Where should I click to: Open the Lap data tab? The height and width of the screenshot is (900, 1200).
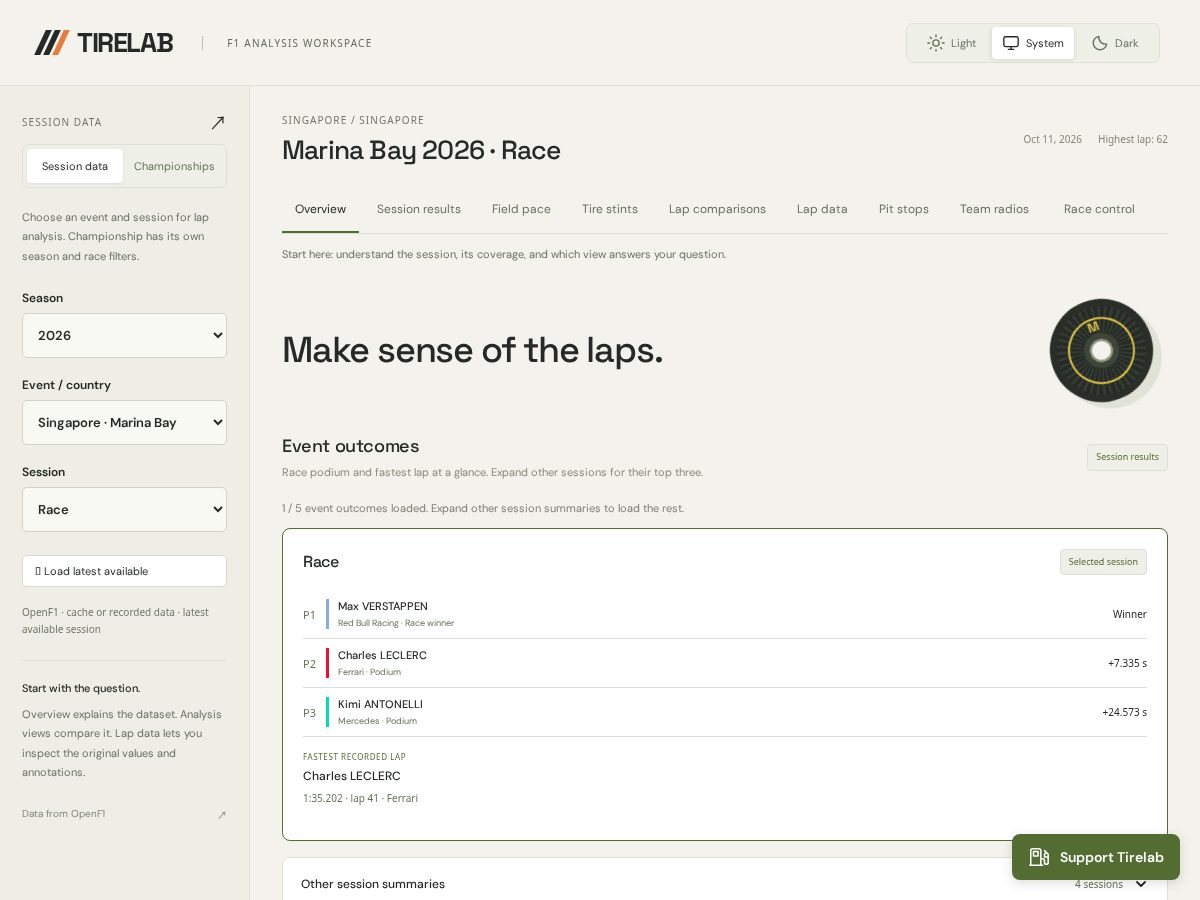point(822,209)
